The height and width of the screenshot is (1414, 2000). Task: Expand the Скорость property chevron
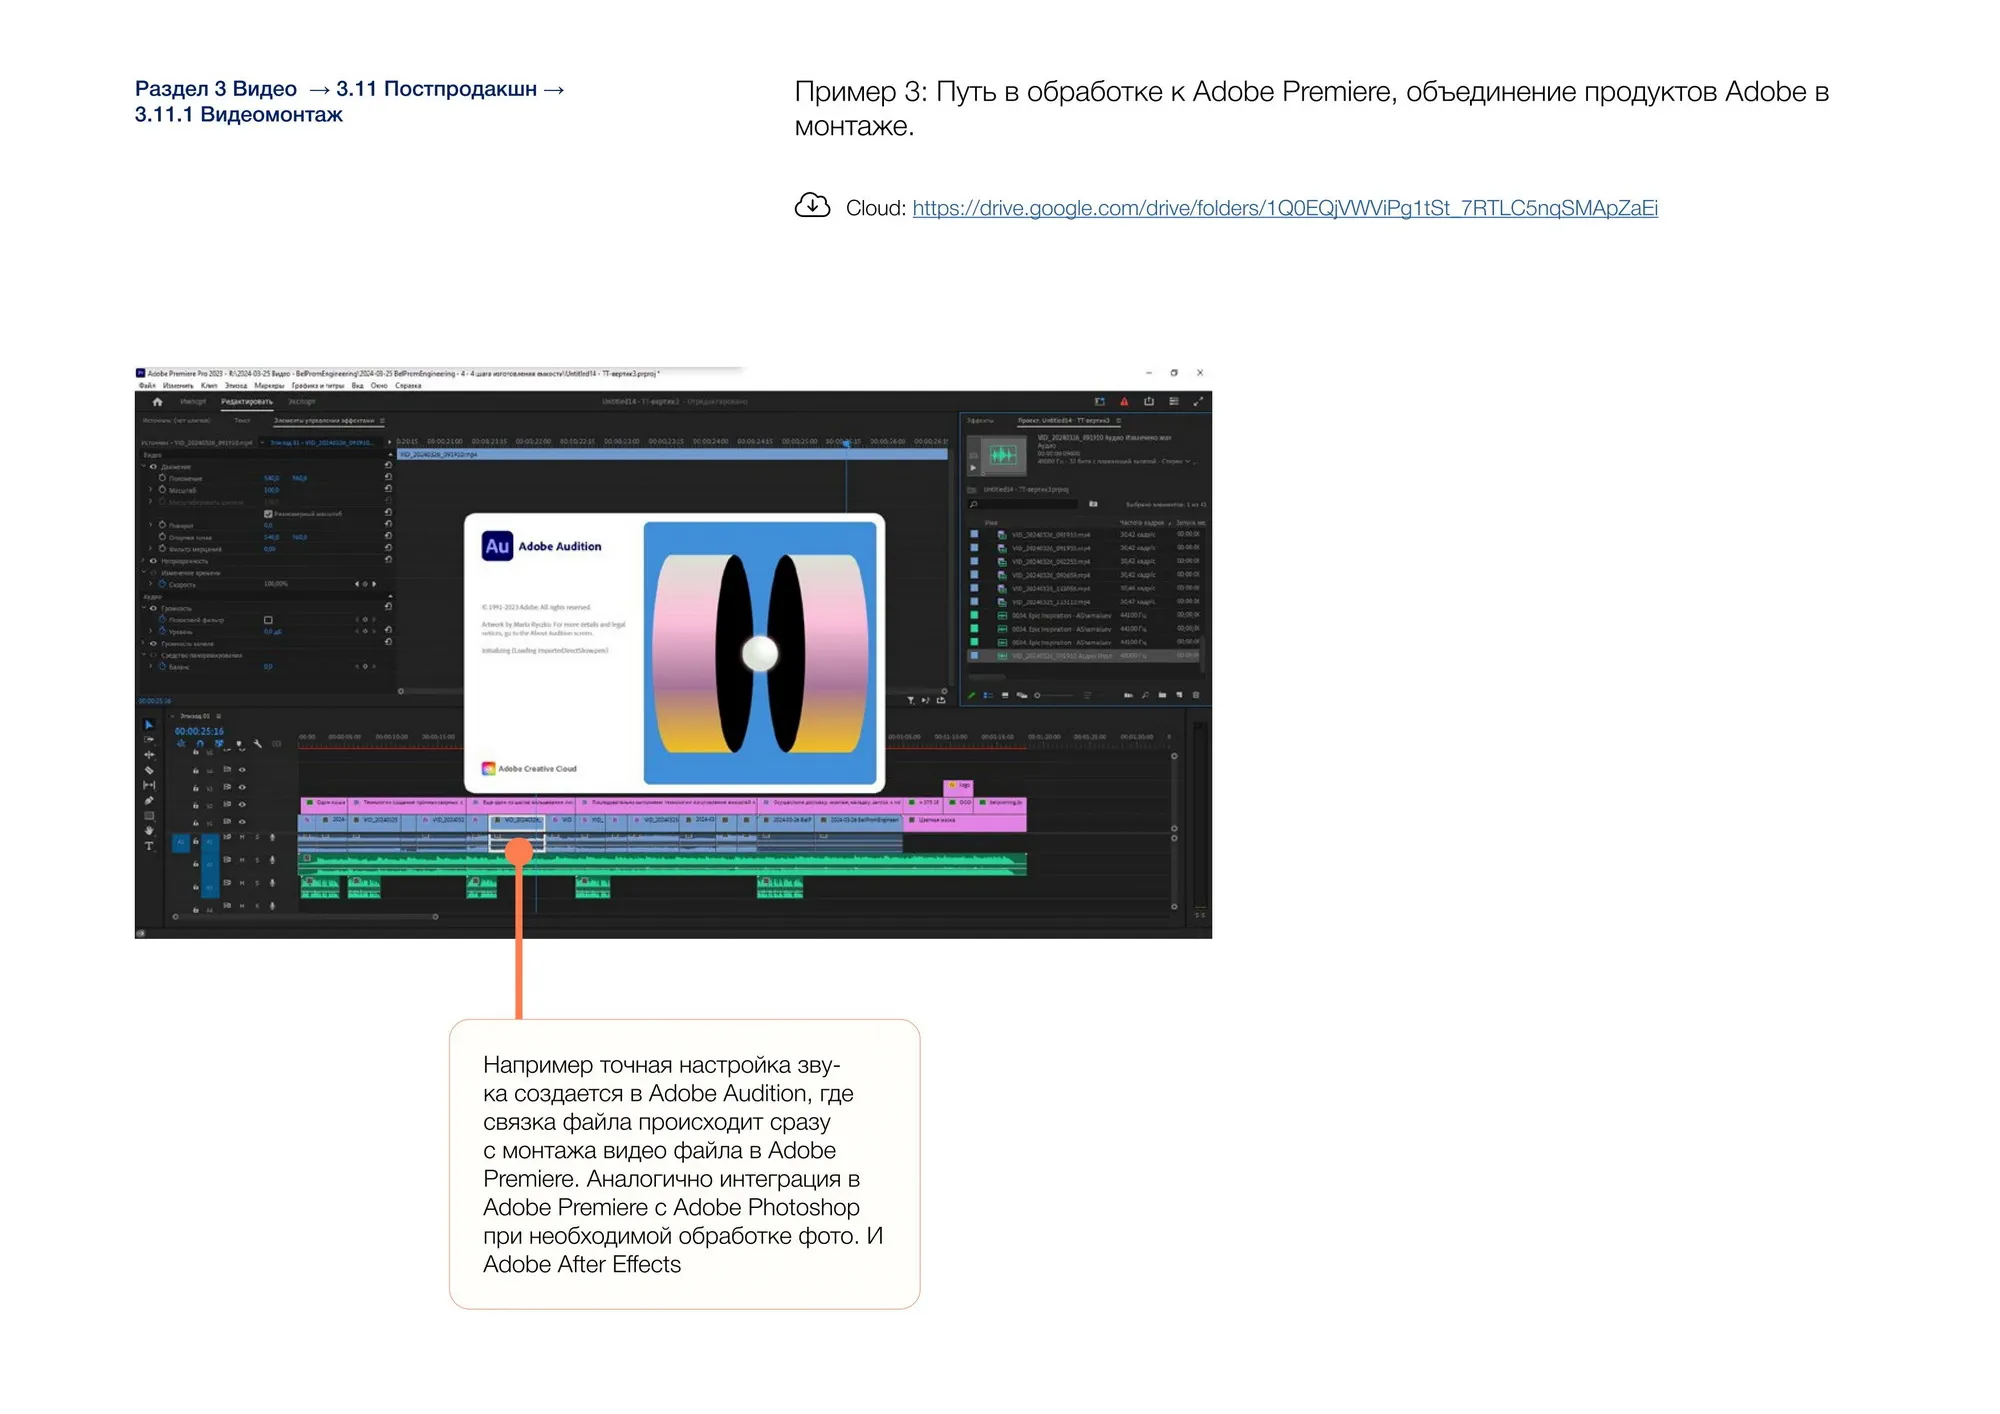pos(151,584)
